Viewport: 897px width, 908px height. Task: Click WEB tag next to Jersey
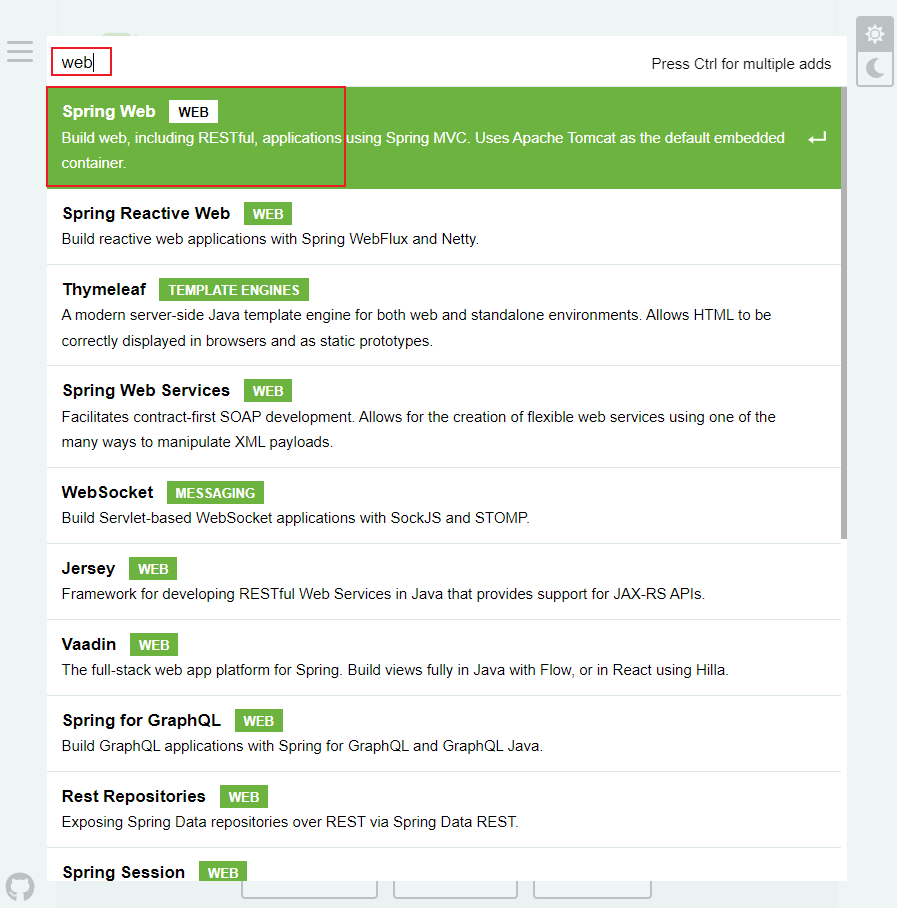(x=153, y=569)
